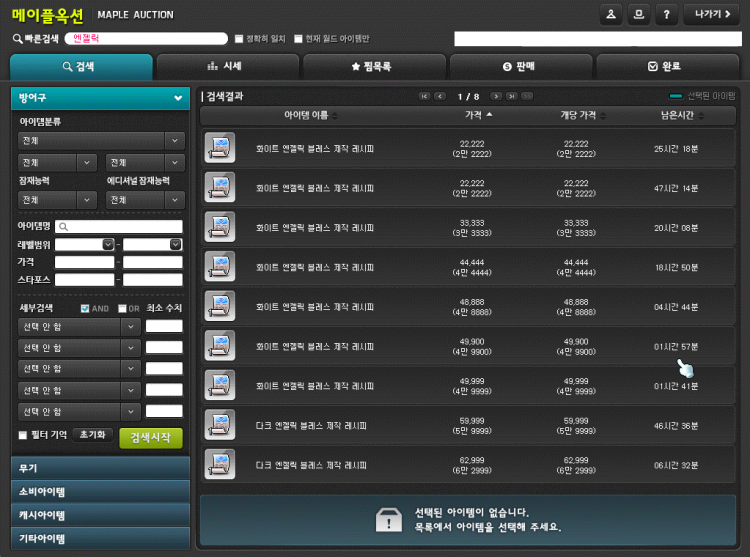The width and height of the screenshot is (750, 557).
Task: Expand the 캐시아이템 category
Action: (x=100, y=515)
